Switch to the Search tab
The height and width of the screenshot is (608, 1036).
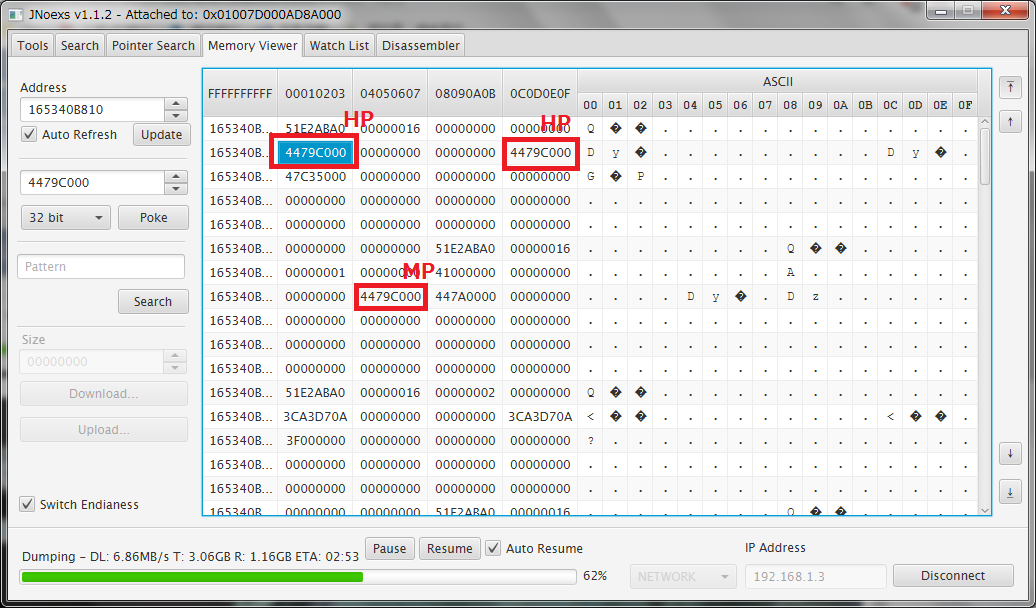pyautogui.click(x=80, y=46)
